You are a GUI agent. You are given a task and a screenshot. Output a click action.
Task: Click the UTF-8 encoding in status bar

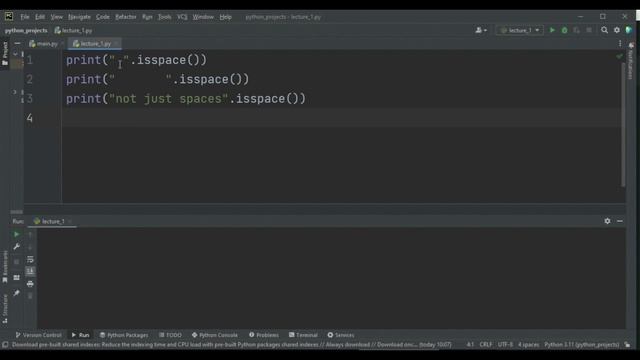tap(505, 344)
